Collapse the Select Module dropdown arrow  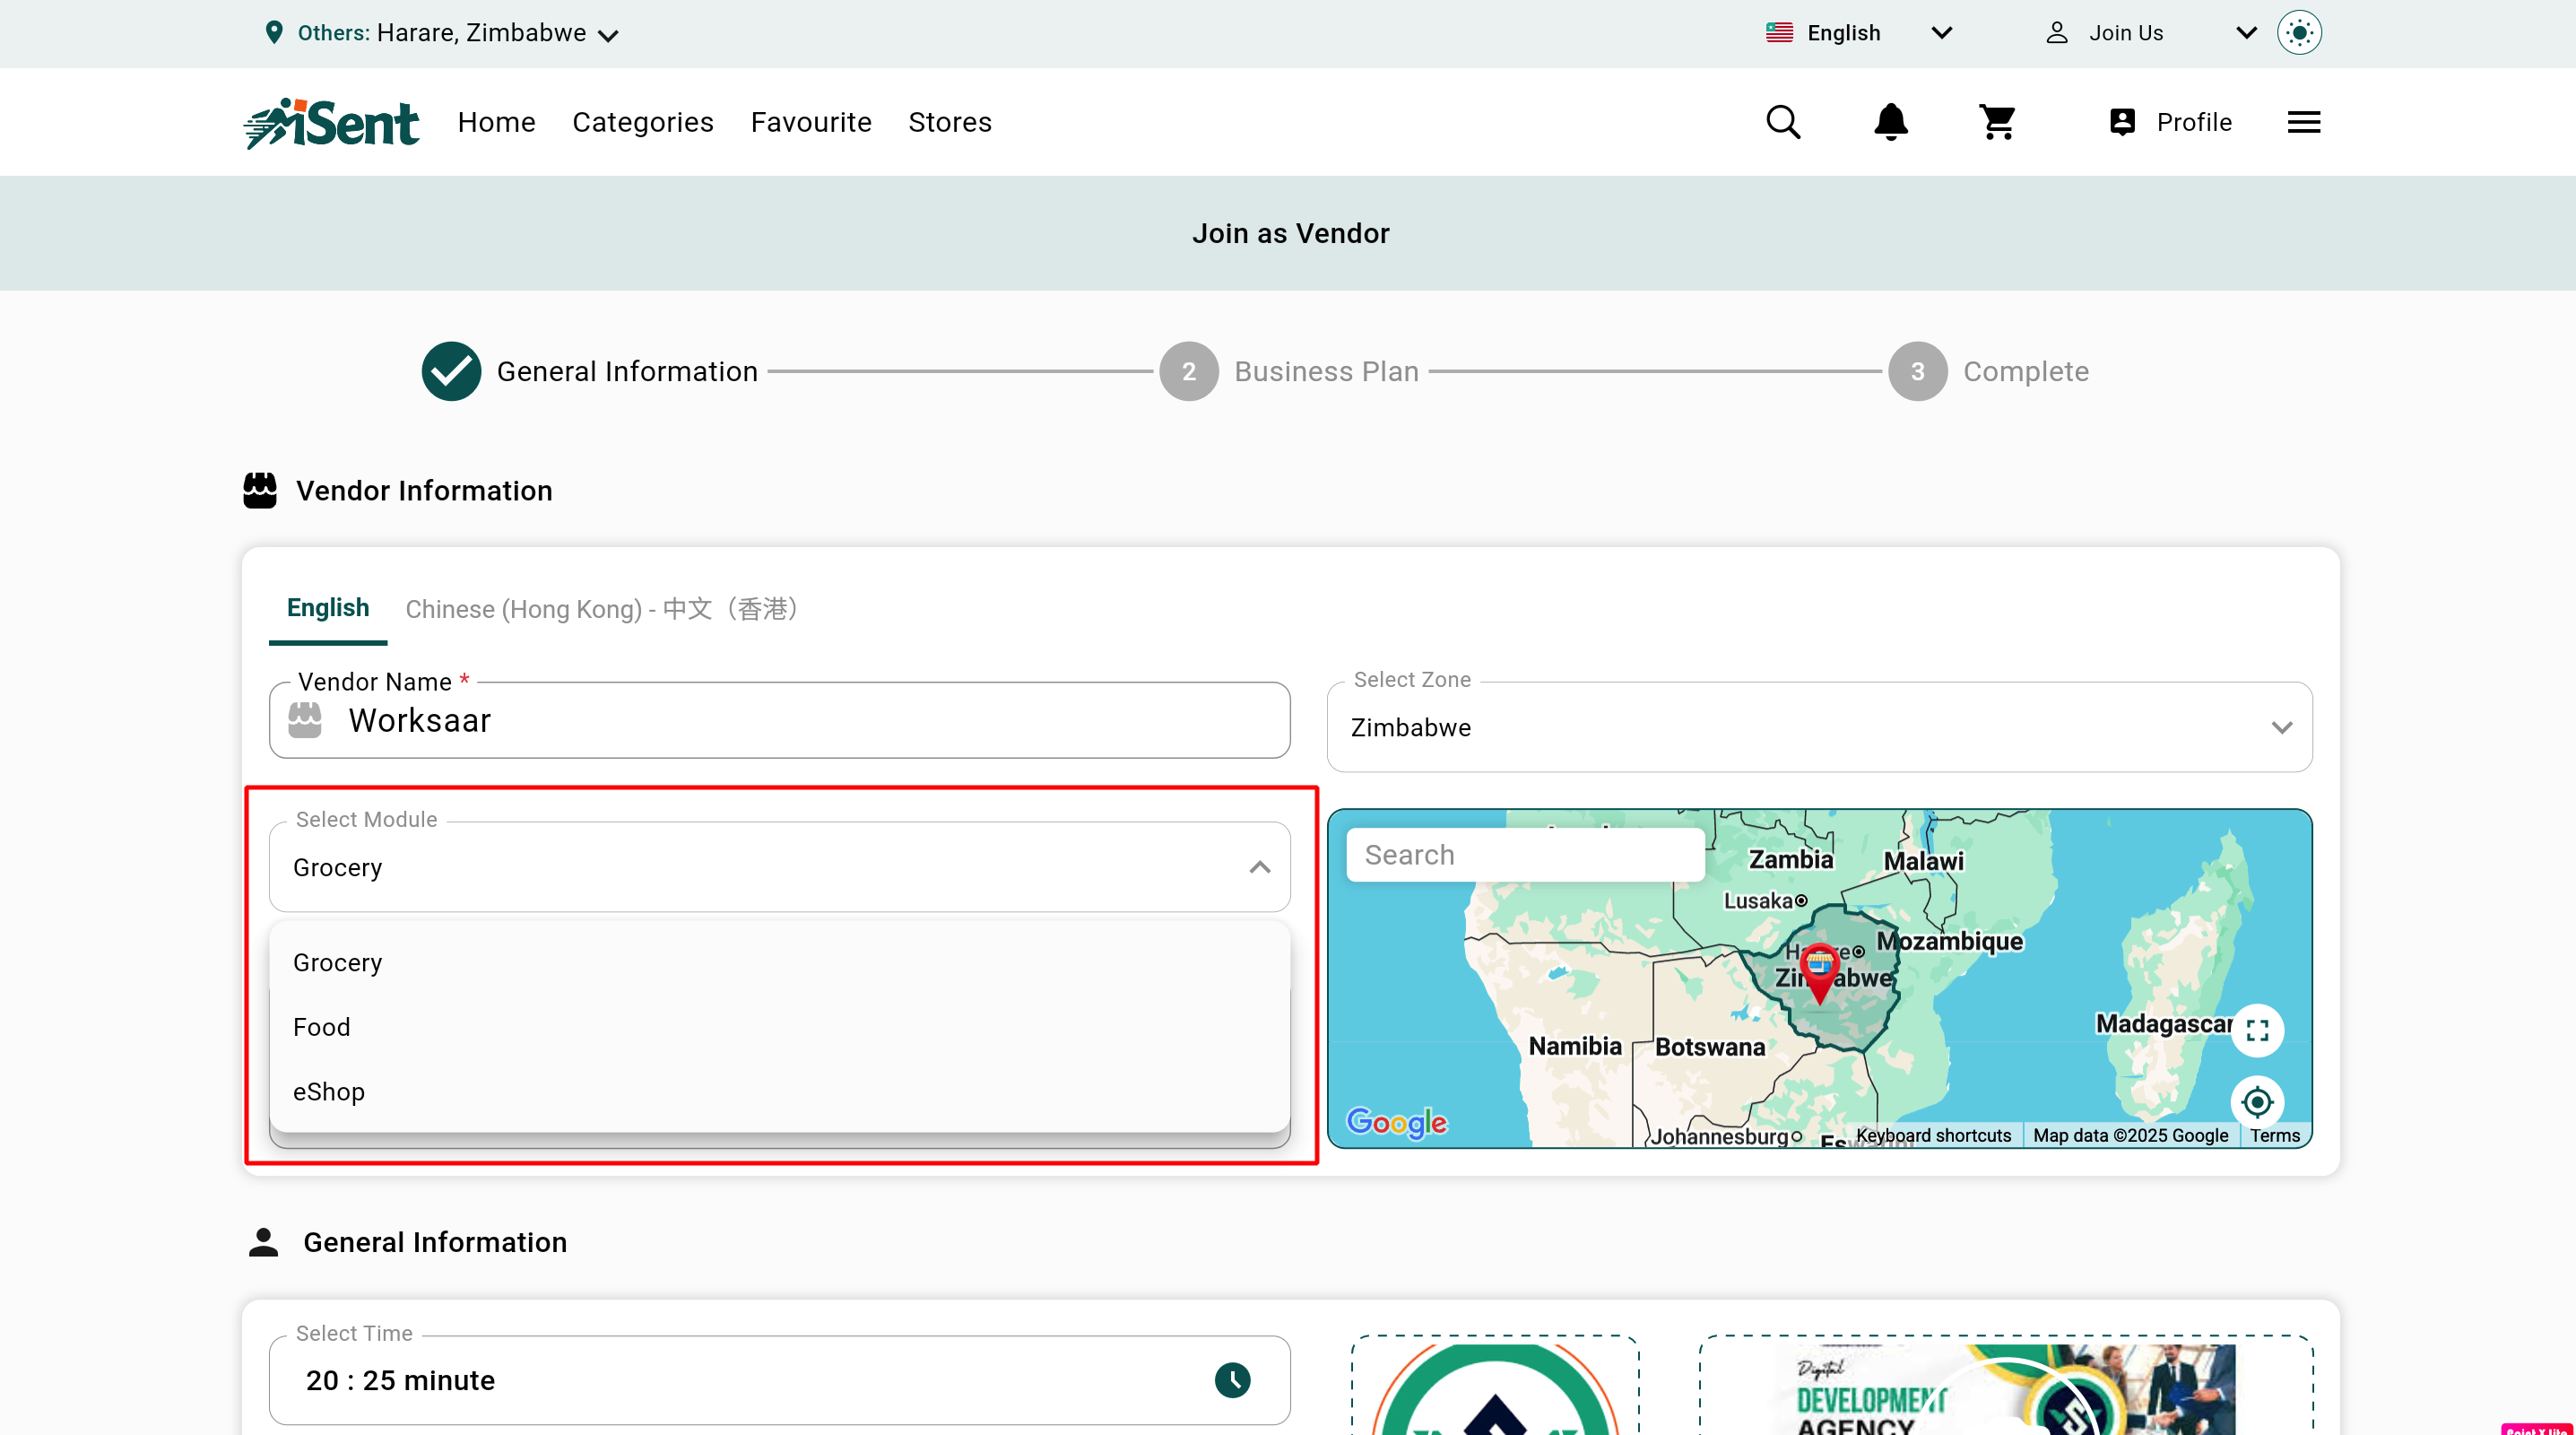coord(1259,867)
